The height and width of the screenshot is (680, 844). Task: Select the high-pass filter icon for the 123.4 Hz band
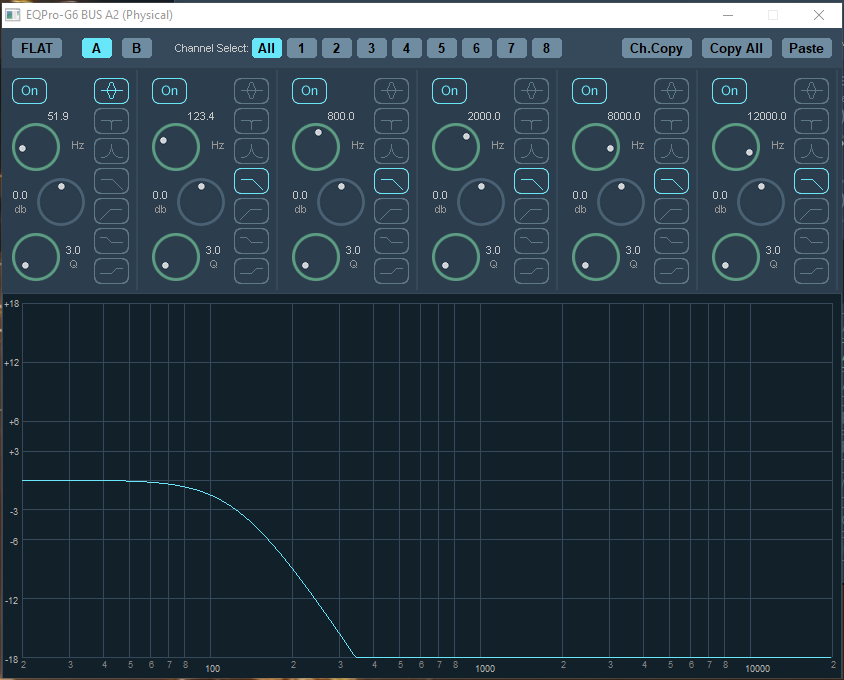251,211
